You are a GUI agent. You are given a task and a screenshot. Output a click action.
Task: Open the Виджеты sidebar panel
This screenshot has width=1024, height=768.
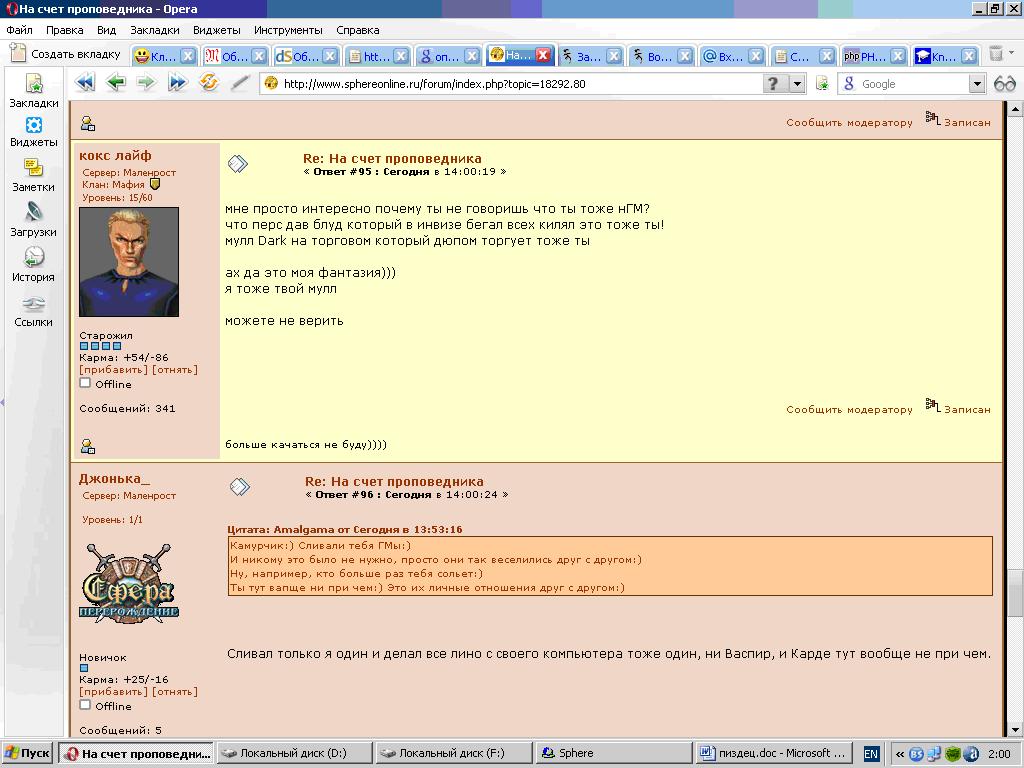[33, 133]
